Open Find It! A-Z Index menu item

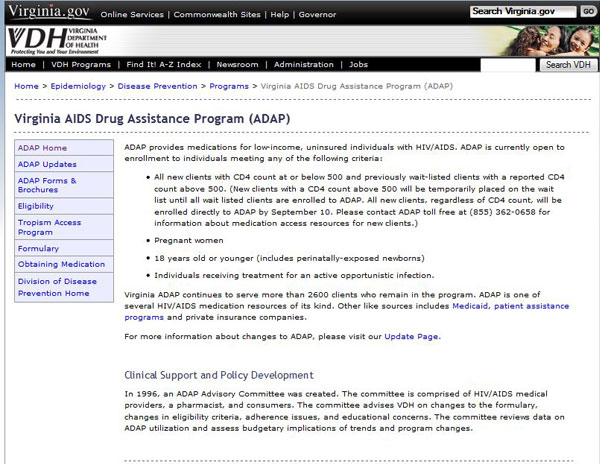point(164,65)
